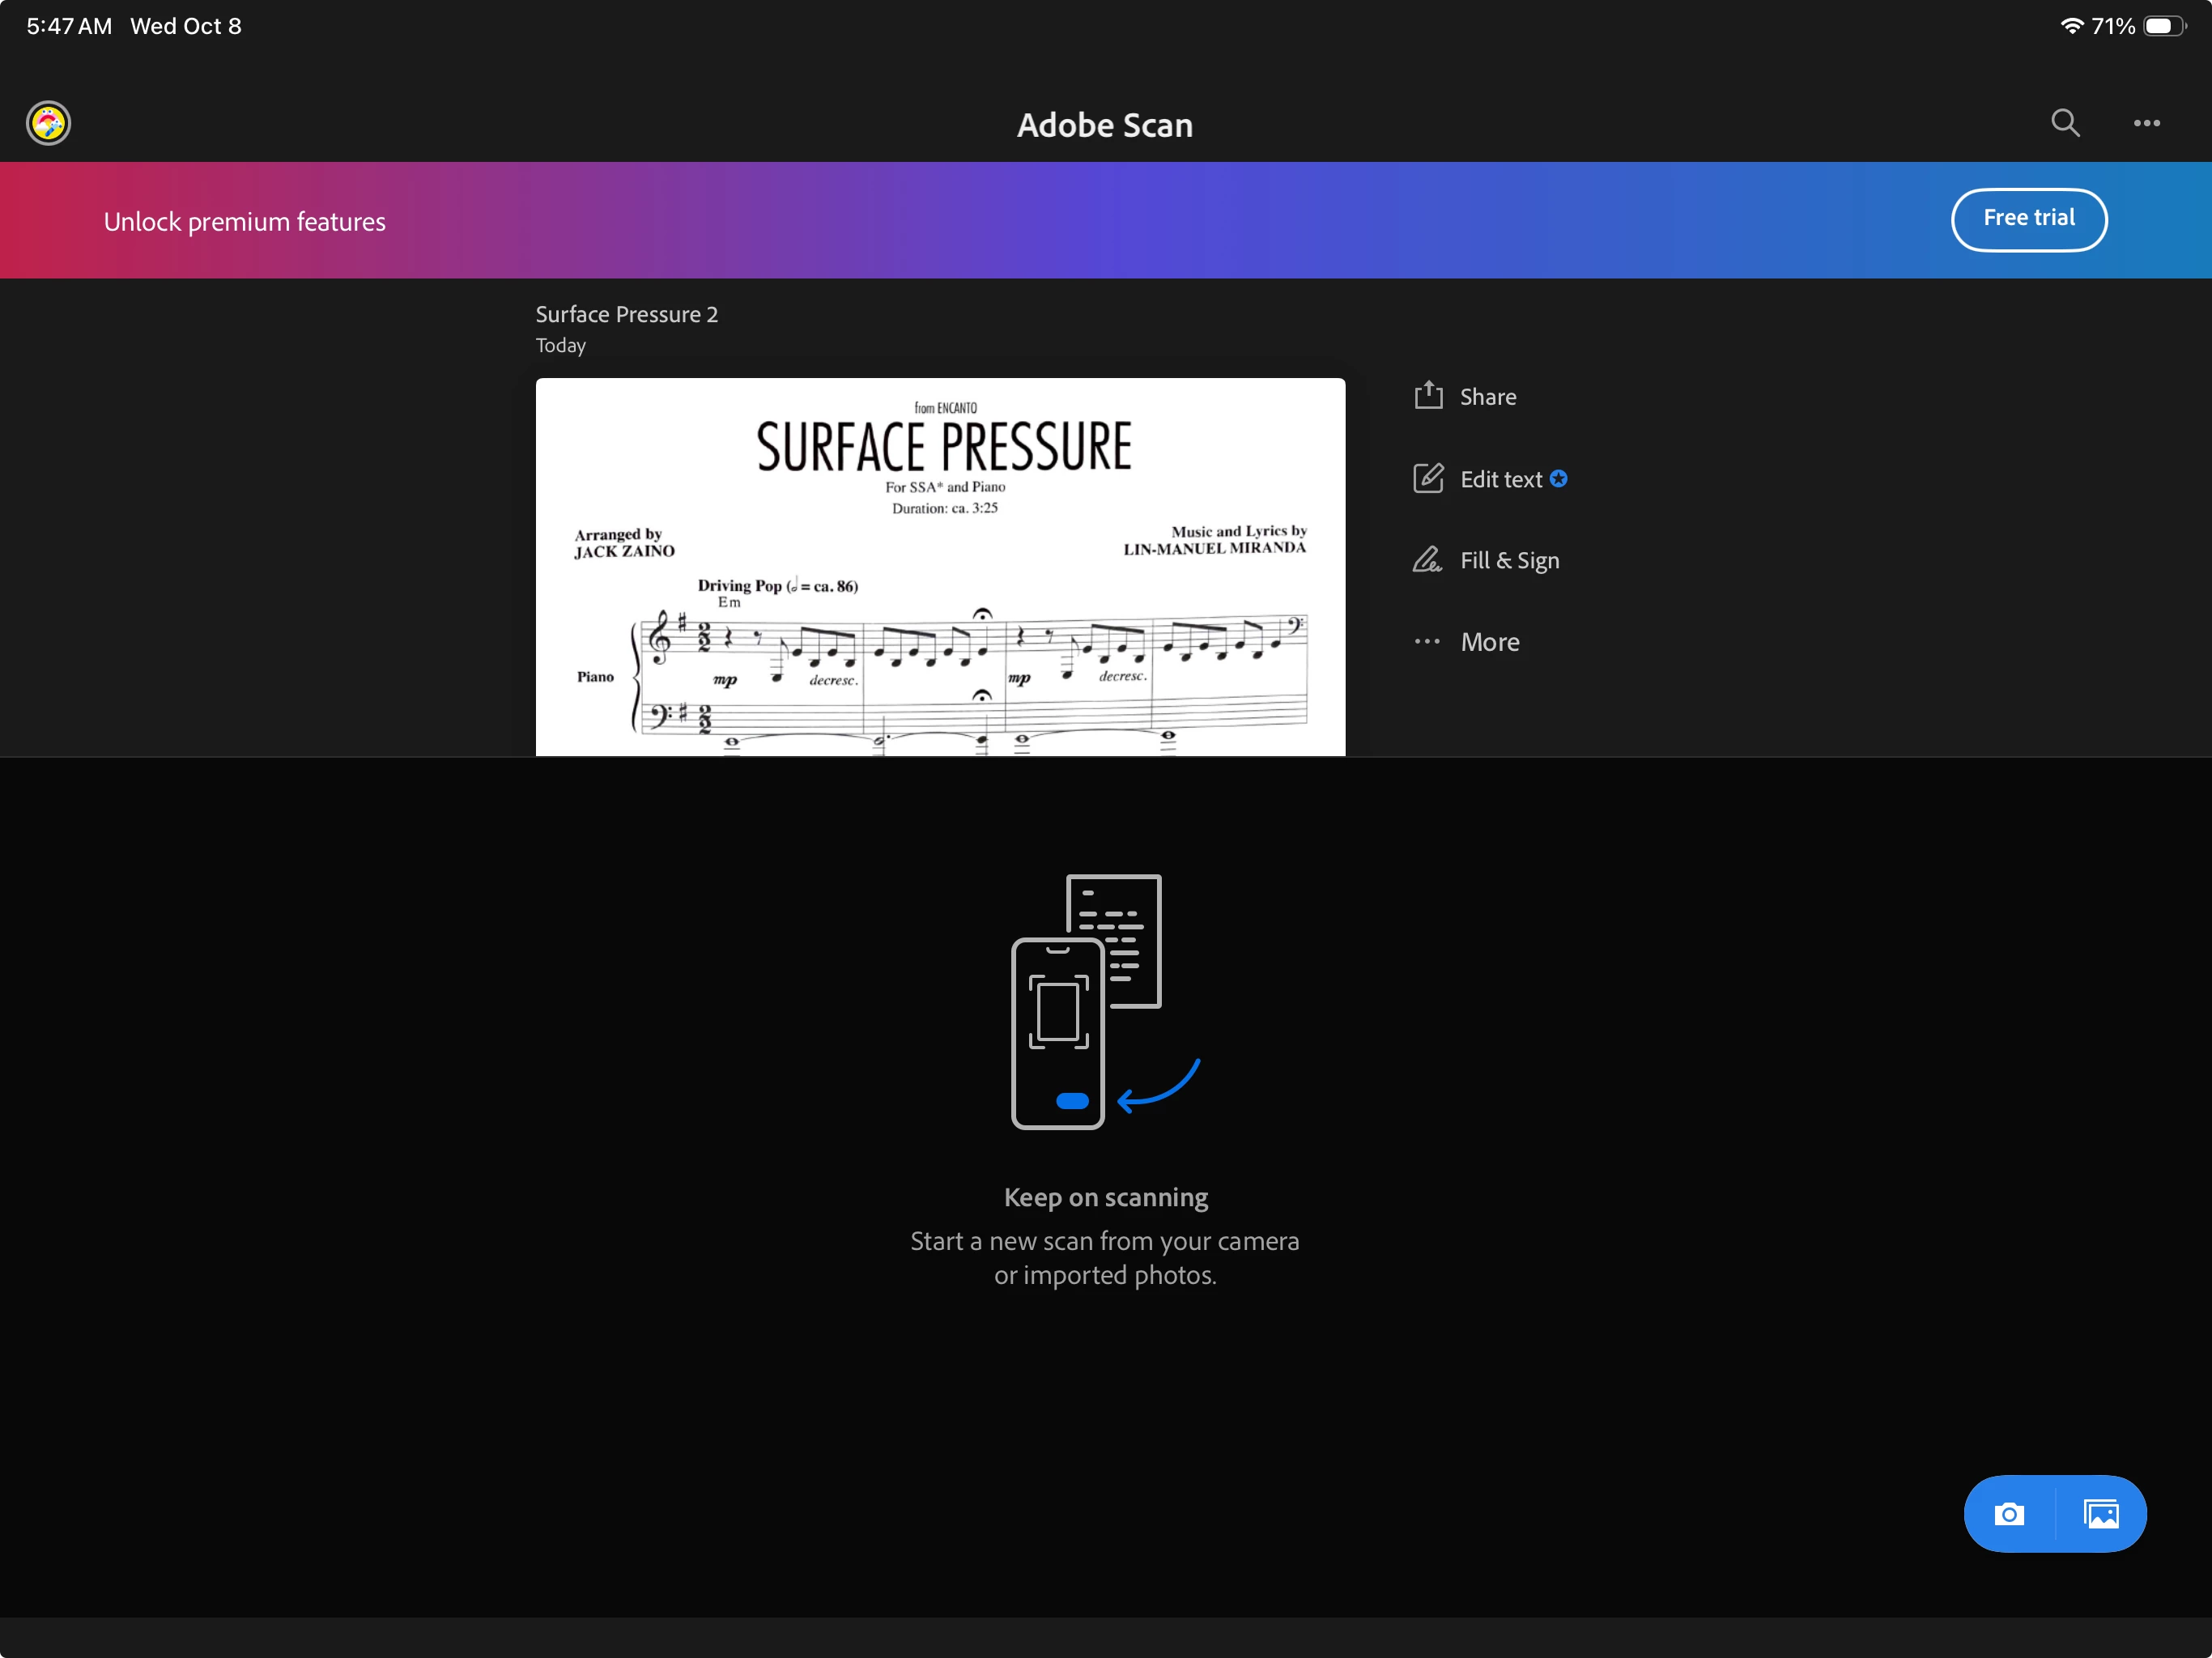Open the Surface Pressure sheet music thumbnail
Screen dimensions: 2212x1658
point(940,566)
